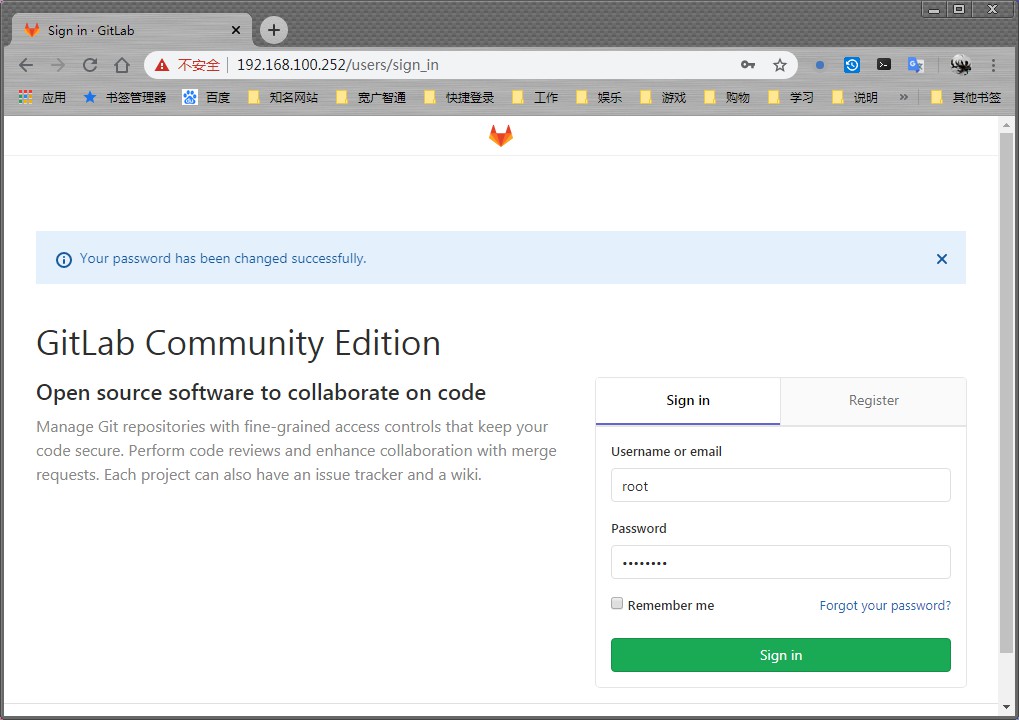Open the blue clock history extension
This screenshot has width=1019, height=720.
[x=852, y=64]
